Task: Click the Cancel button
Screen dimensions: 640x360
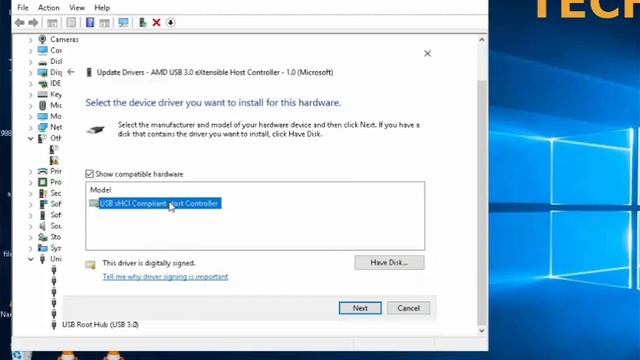Action: click(x=409, y=308)
